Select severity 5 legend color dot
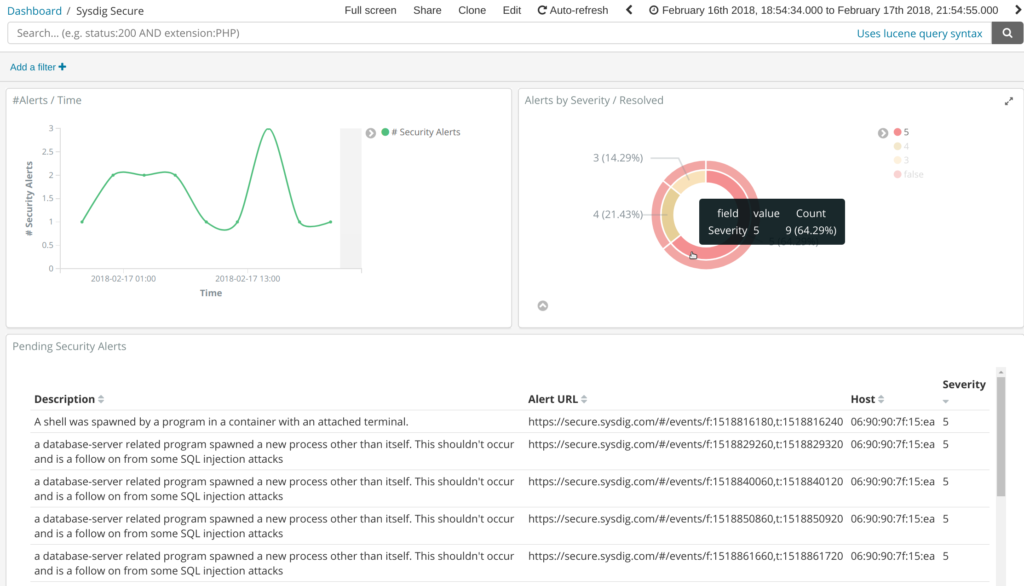Screen dimensions: 1024x586 [x=897, y=132]
